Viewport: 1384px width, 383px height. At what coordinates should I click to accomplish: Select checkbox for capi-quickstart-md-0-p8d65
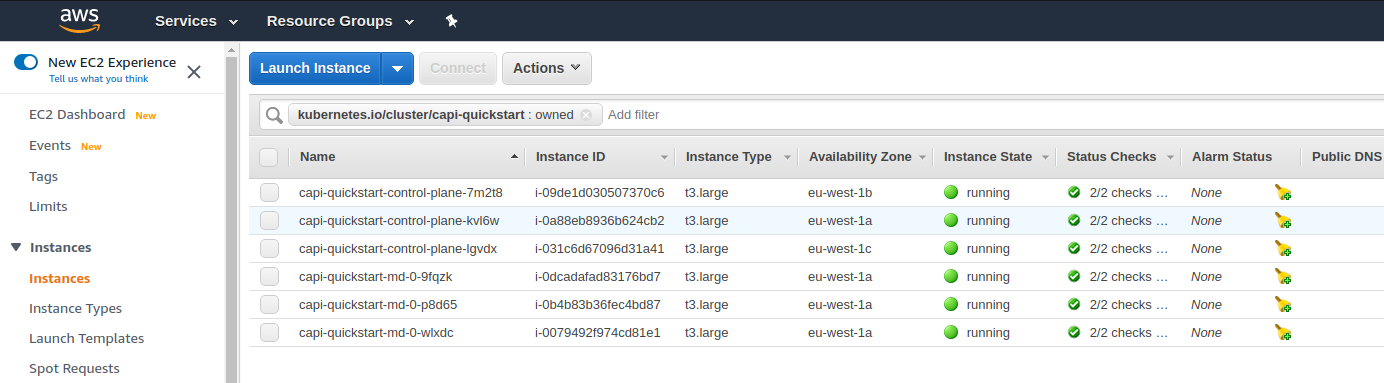[x=269, y=305]
